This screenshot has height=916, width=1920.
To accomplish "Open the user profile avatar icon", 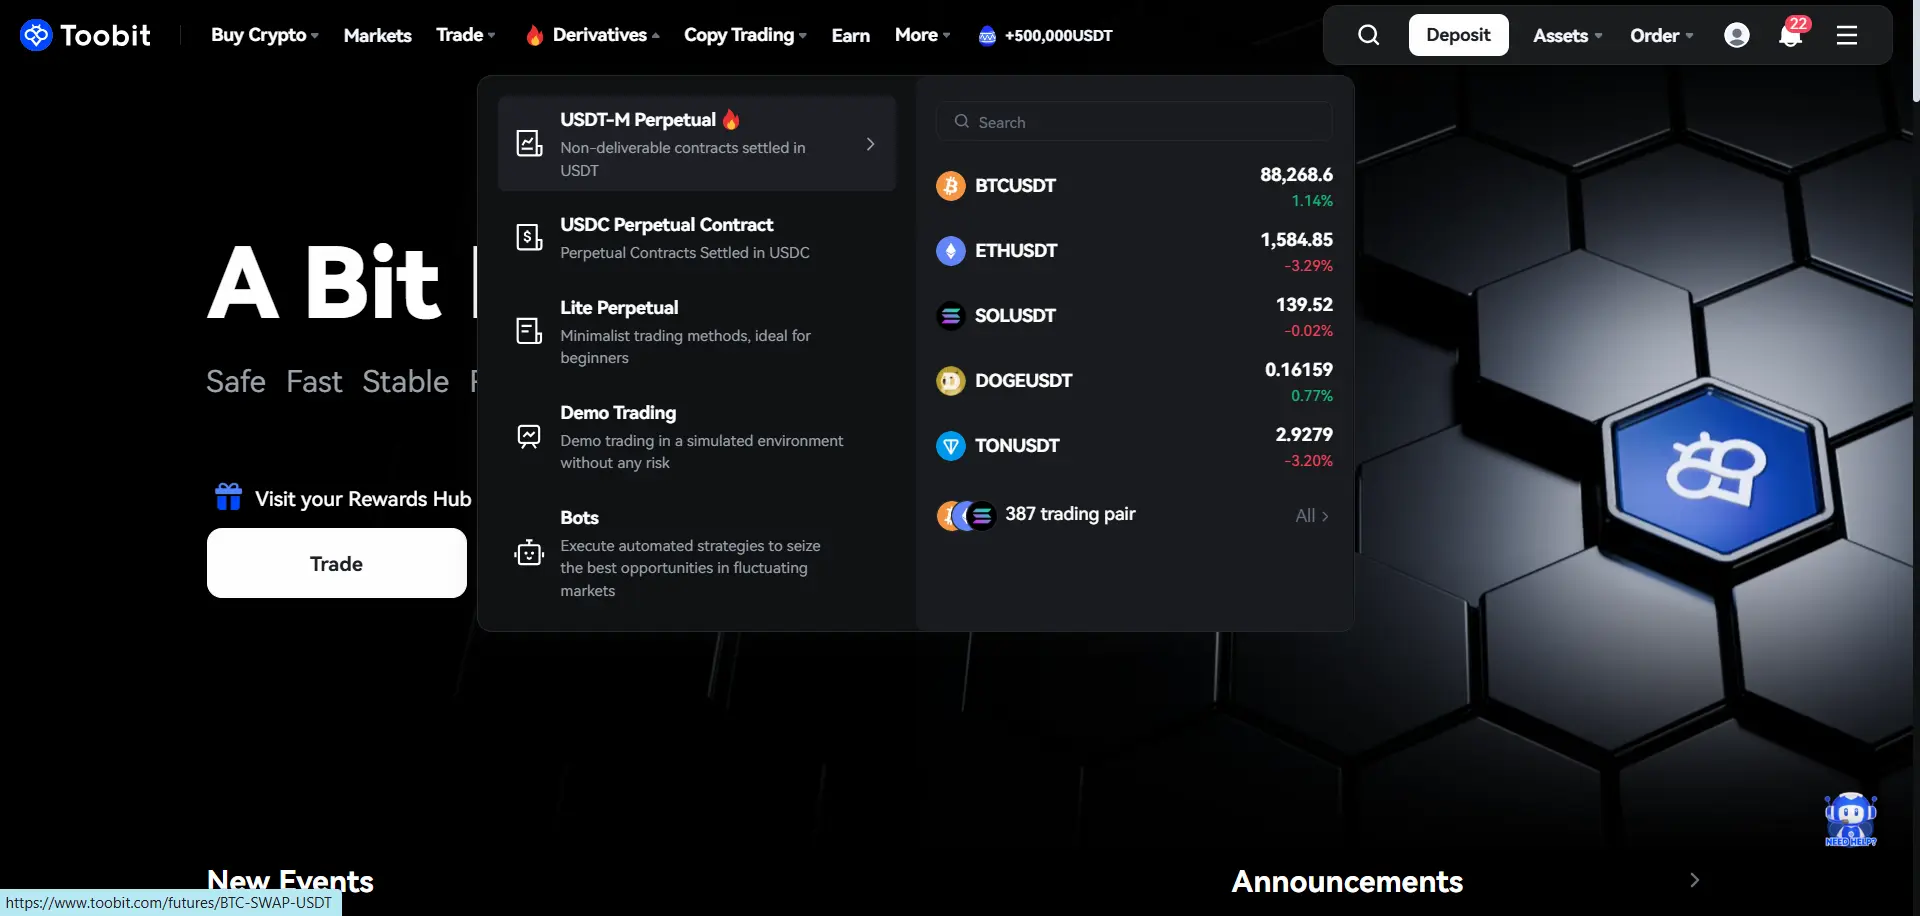I will pyautogui.click(x=1737, y=36).
